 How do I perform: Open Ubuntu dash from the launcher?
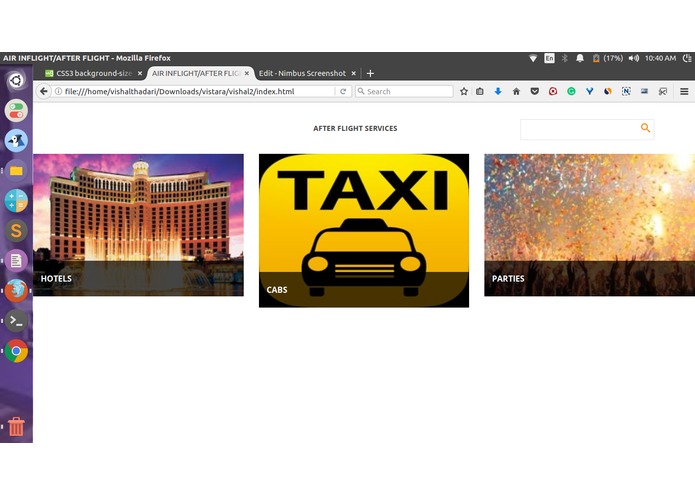tap(16, 80)
